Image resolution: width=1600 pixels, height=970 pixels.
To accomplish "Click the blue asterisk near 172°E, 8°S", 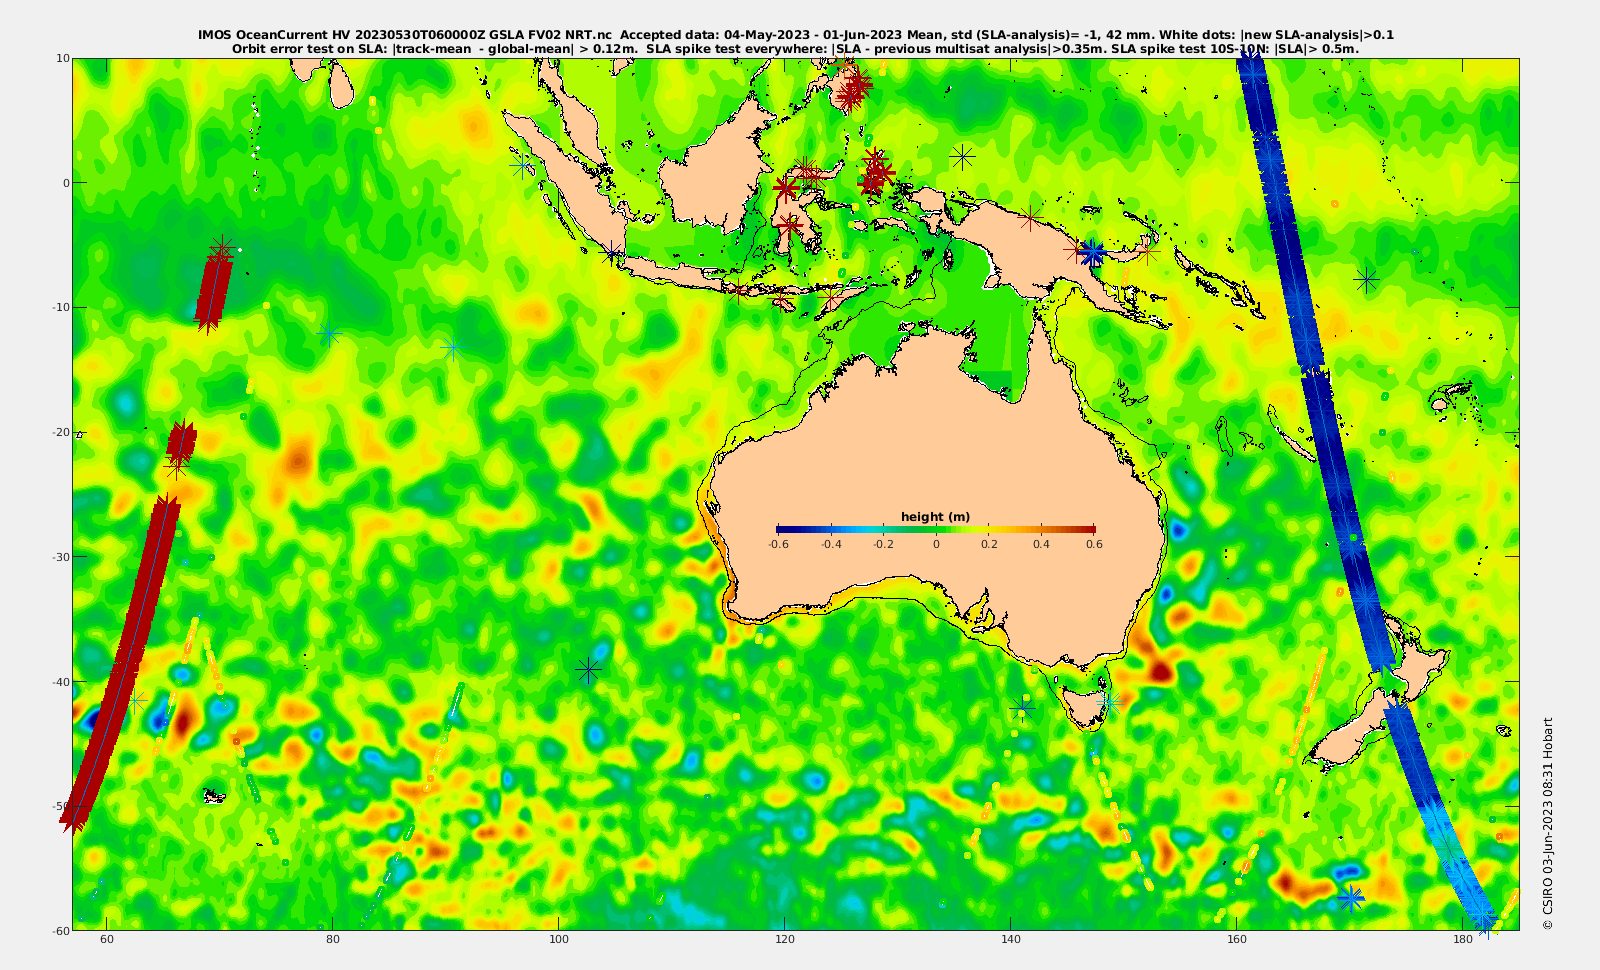I will tap(1367, 280).
